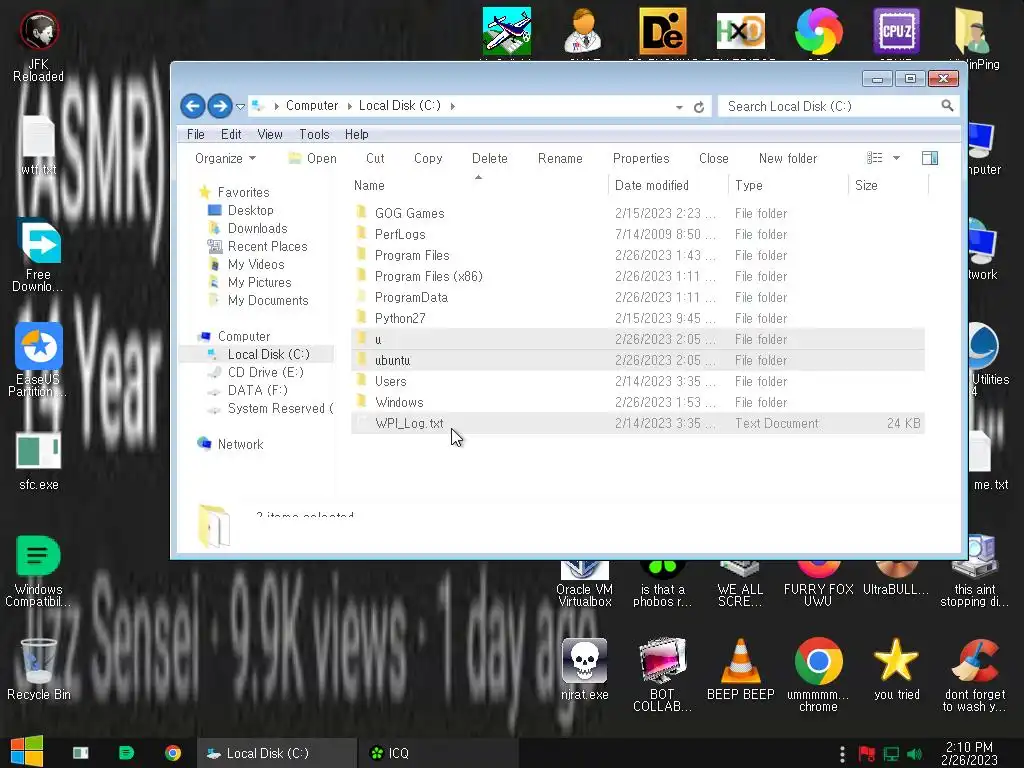
Task: Open the recent locations history dropdown
Action: 240,106
